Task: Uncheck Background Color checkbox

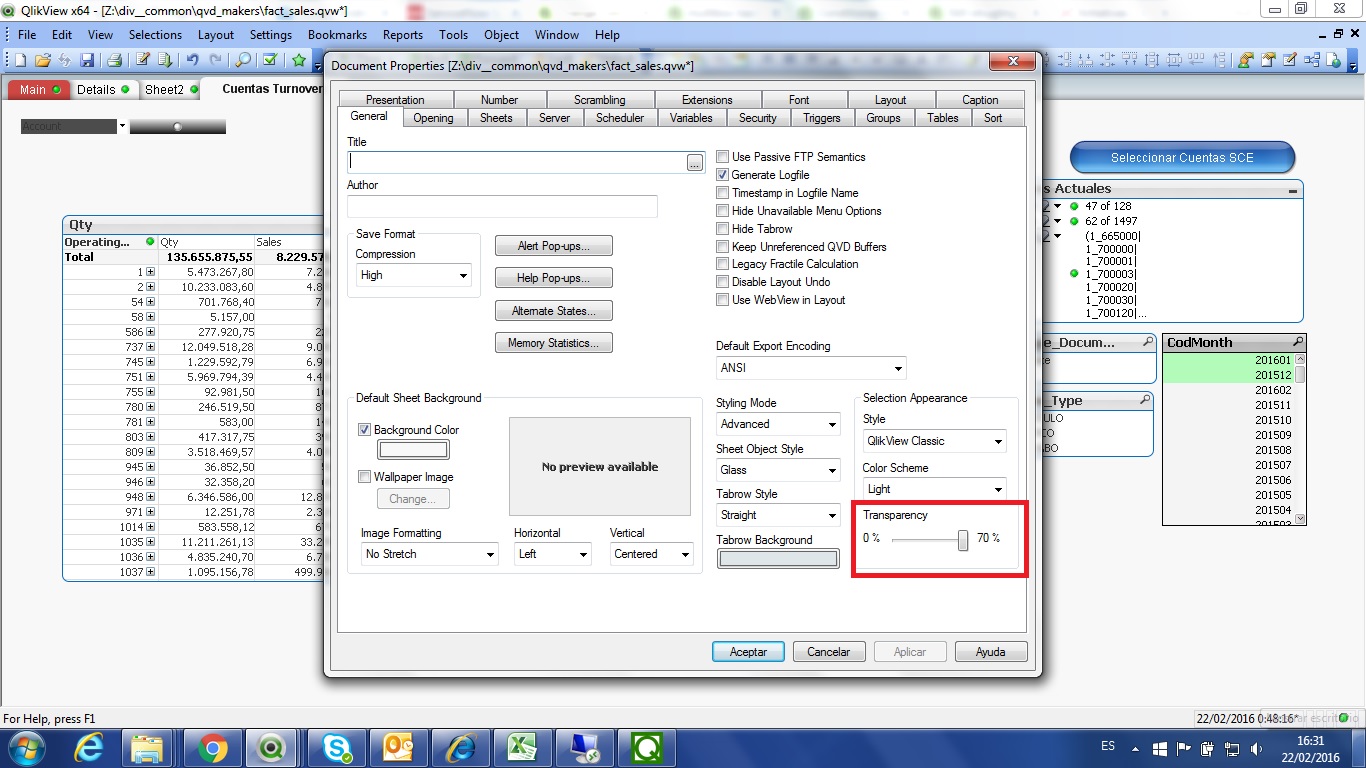Action: [x=365, y=430]
